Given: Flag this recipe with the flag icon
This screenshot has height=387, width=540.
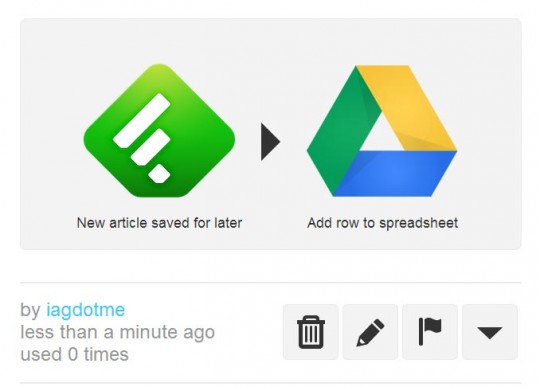Looking at the screenshot, I should [430, 332].
